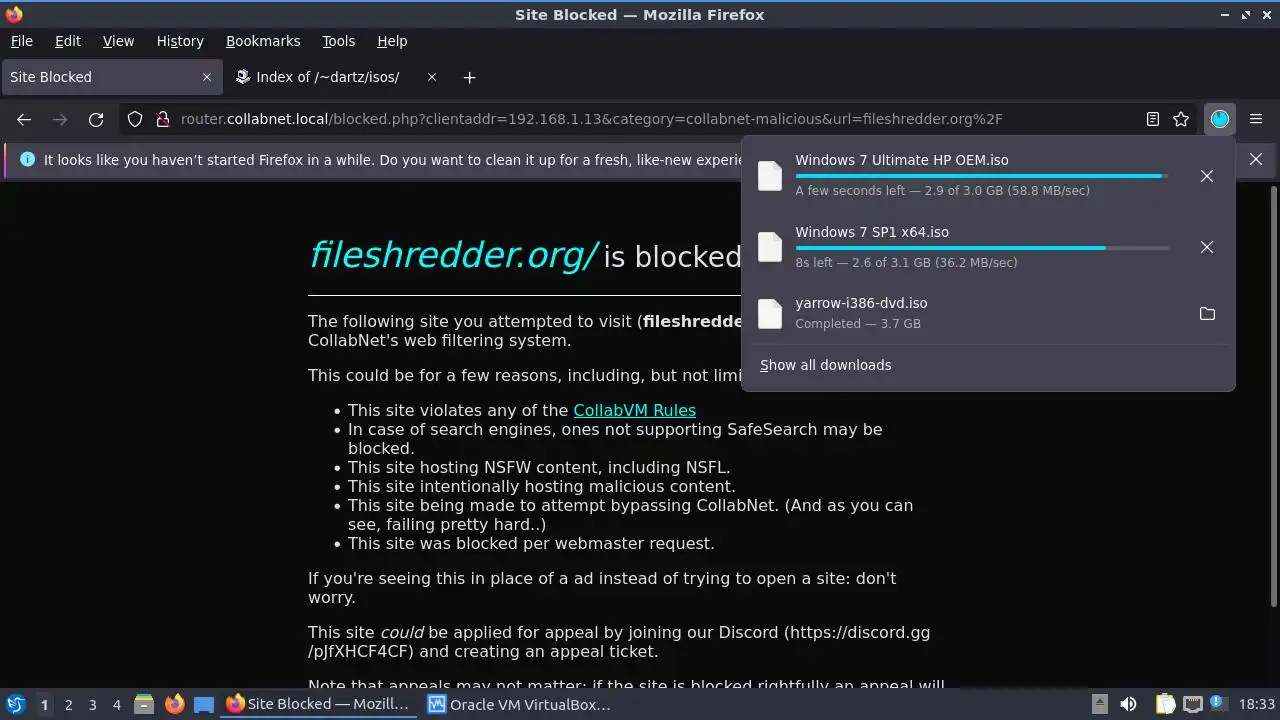1280x720 pixels.
Task: Click Windows 7 SP1 x64.iso progress bar
Action: coord(982,247)
